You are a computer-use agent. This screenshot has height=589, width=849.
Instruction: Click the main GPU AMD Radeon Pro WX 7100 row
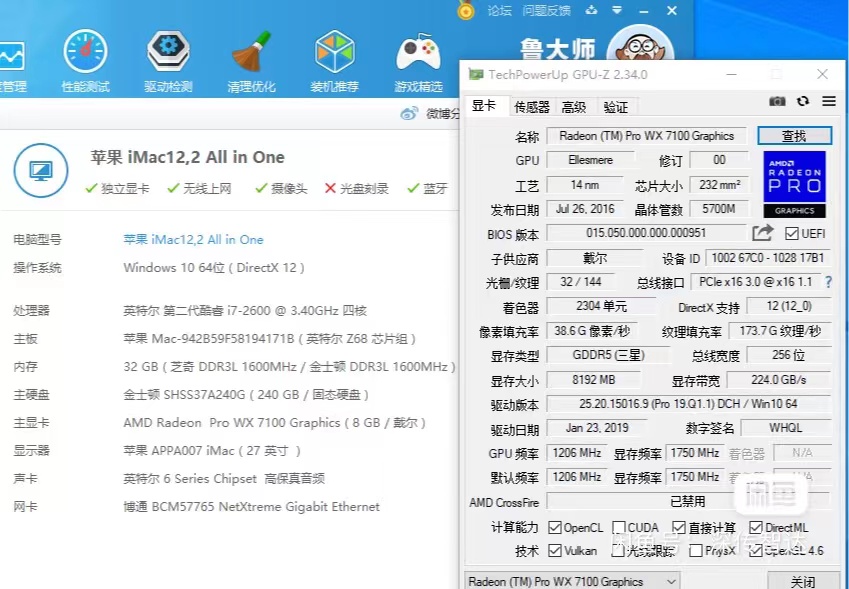(x=275, y=423)
